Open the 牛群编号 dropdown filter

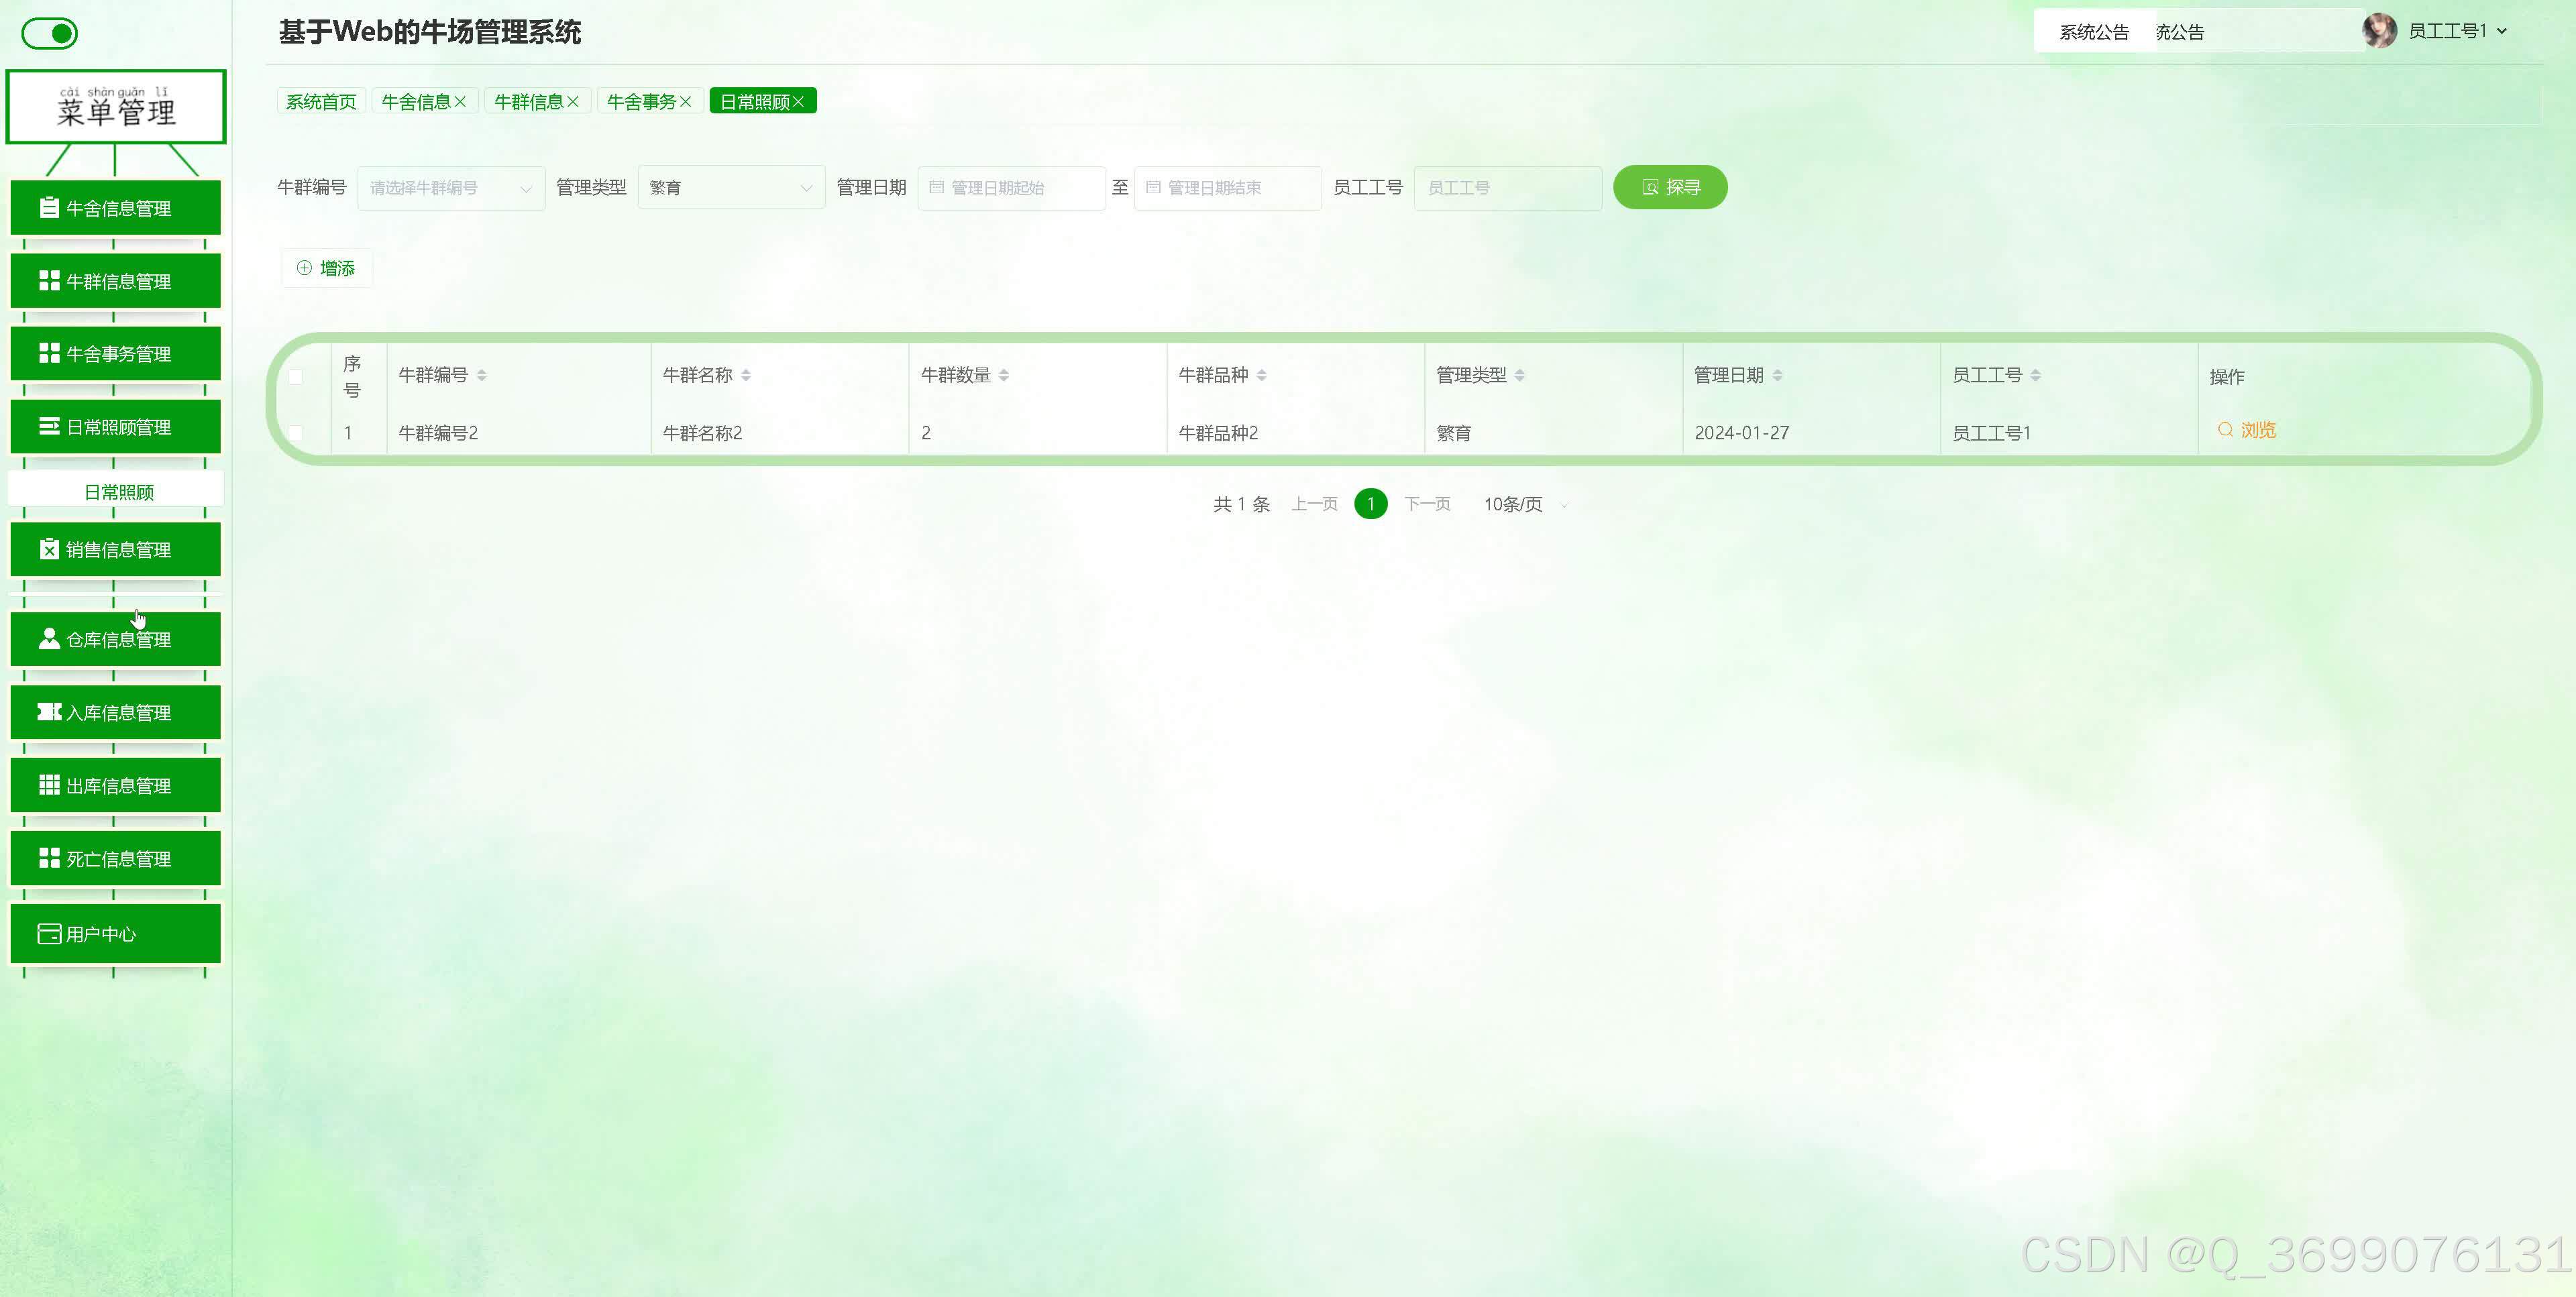[450, 188]
